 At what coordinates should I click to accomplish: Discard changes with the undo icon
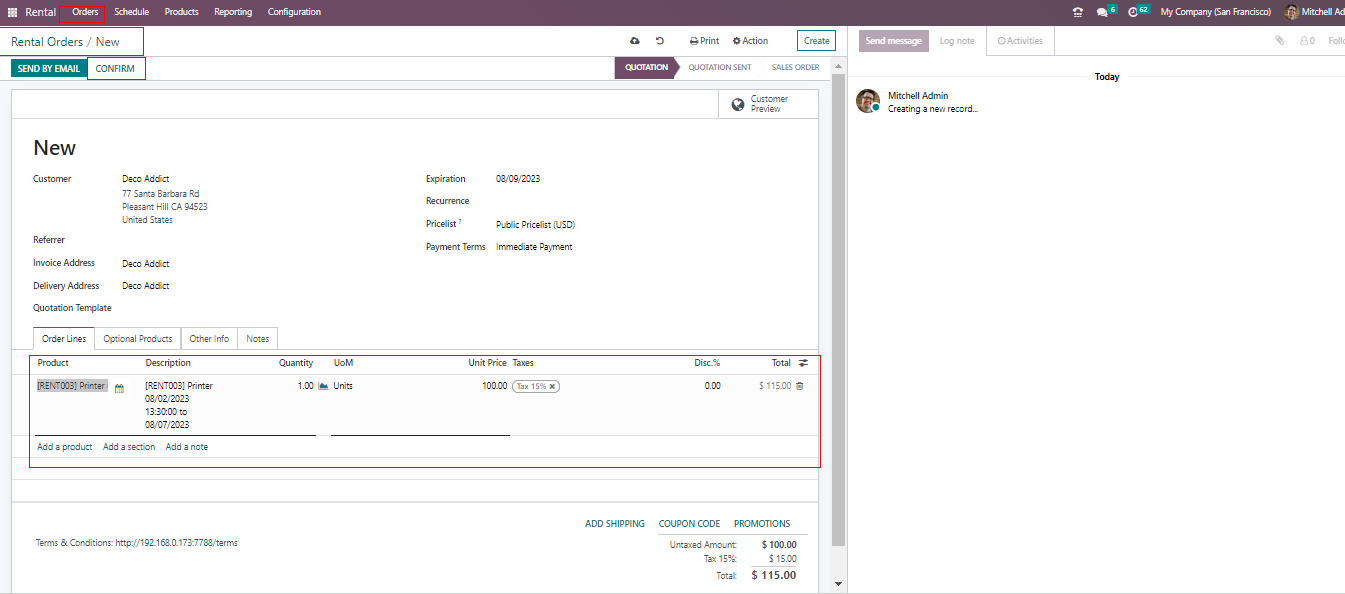[x=660, y=41]
